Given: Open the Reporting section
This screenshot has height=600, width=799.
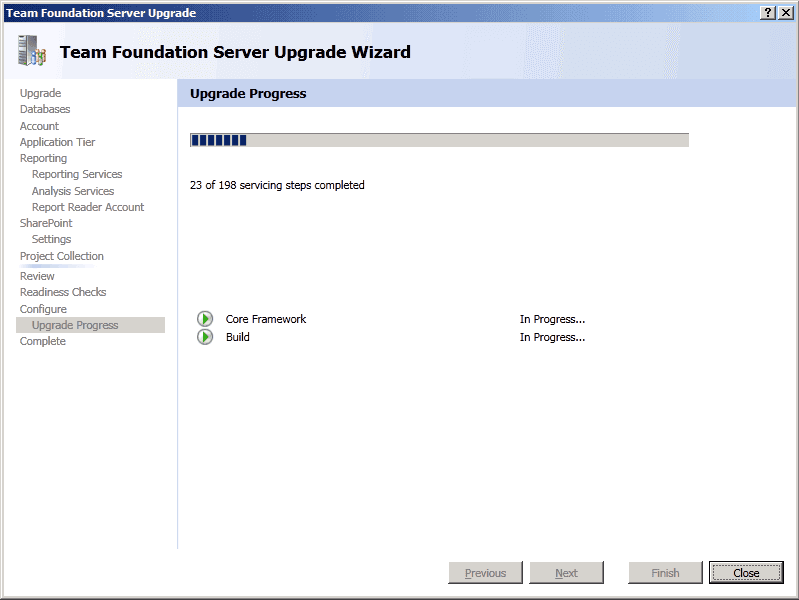Looking at the screenshot, I should [x=43, y=158].
